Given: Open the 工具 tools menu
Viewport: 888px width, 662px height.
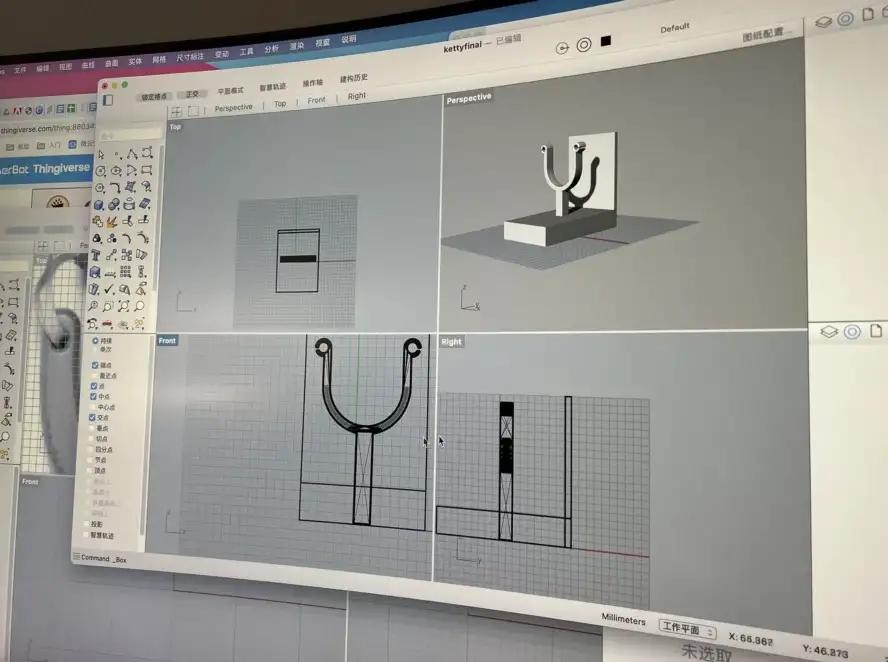Looking at the screenshot, I should [x=246, y=52].
